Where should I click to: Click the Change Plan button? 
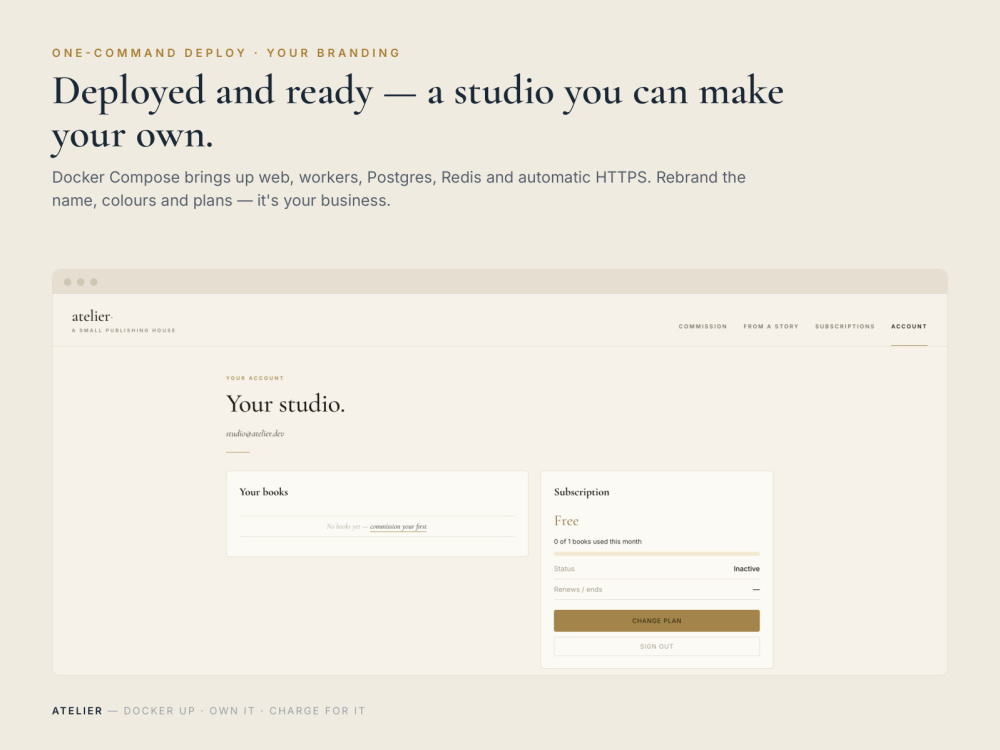coord(656,621)
